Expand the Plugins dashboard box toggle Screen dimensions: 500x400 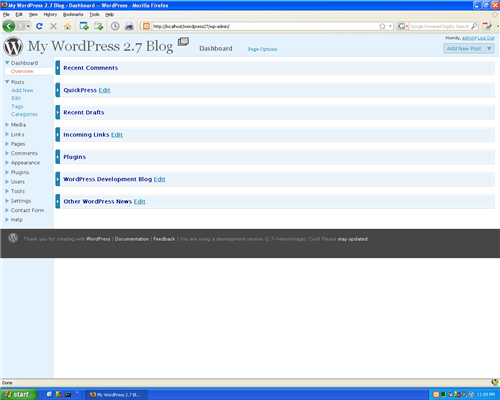tap(58, 157)
